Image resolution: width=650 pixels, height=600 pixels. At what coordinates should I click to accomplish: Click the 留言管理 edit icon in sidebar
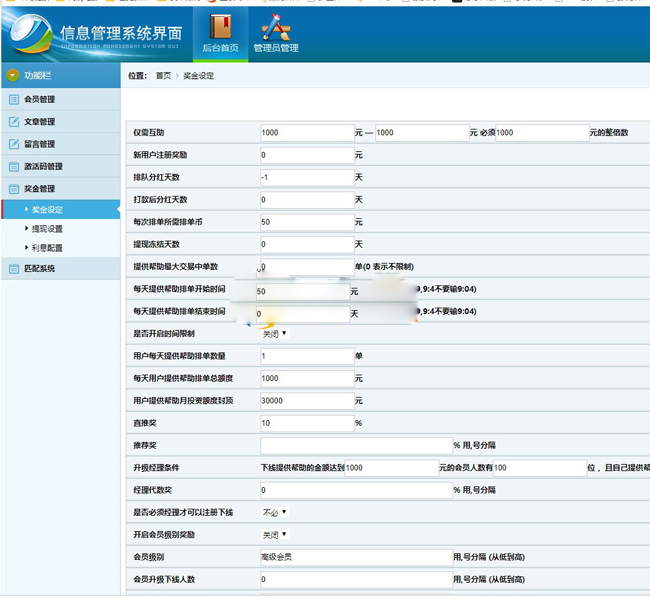pyautogui.click(x=14, y=144)
